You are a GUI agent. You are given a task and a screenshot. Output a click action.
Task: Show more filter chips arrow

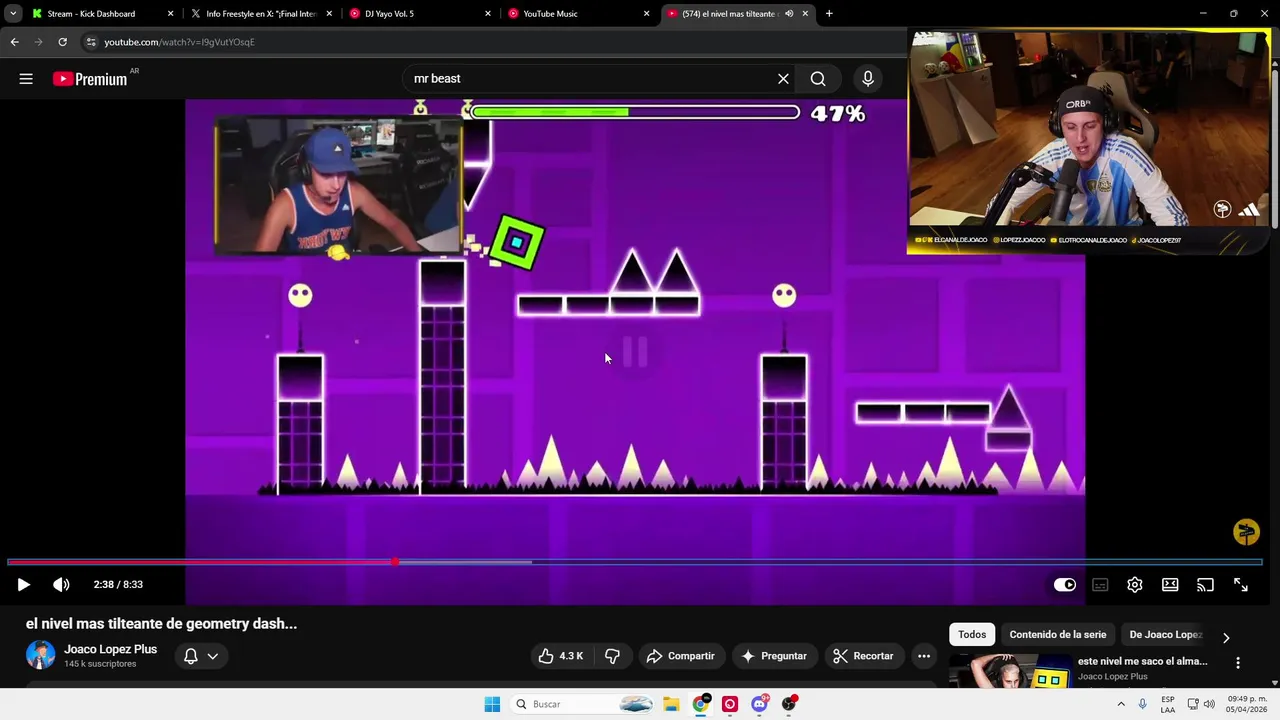coord(1226,637)
